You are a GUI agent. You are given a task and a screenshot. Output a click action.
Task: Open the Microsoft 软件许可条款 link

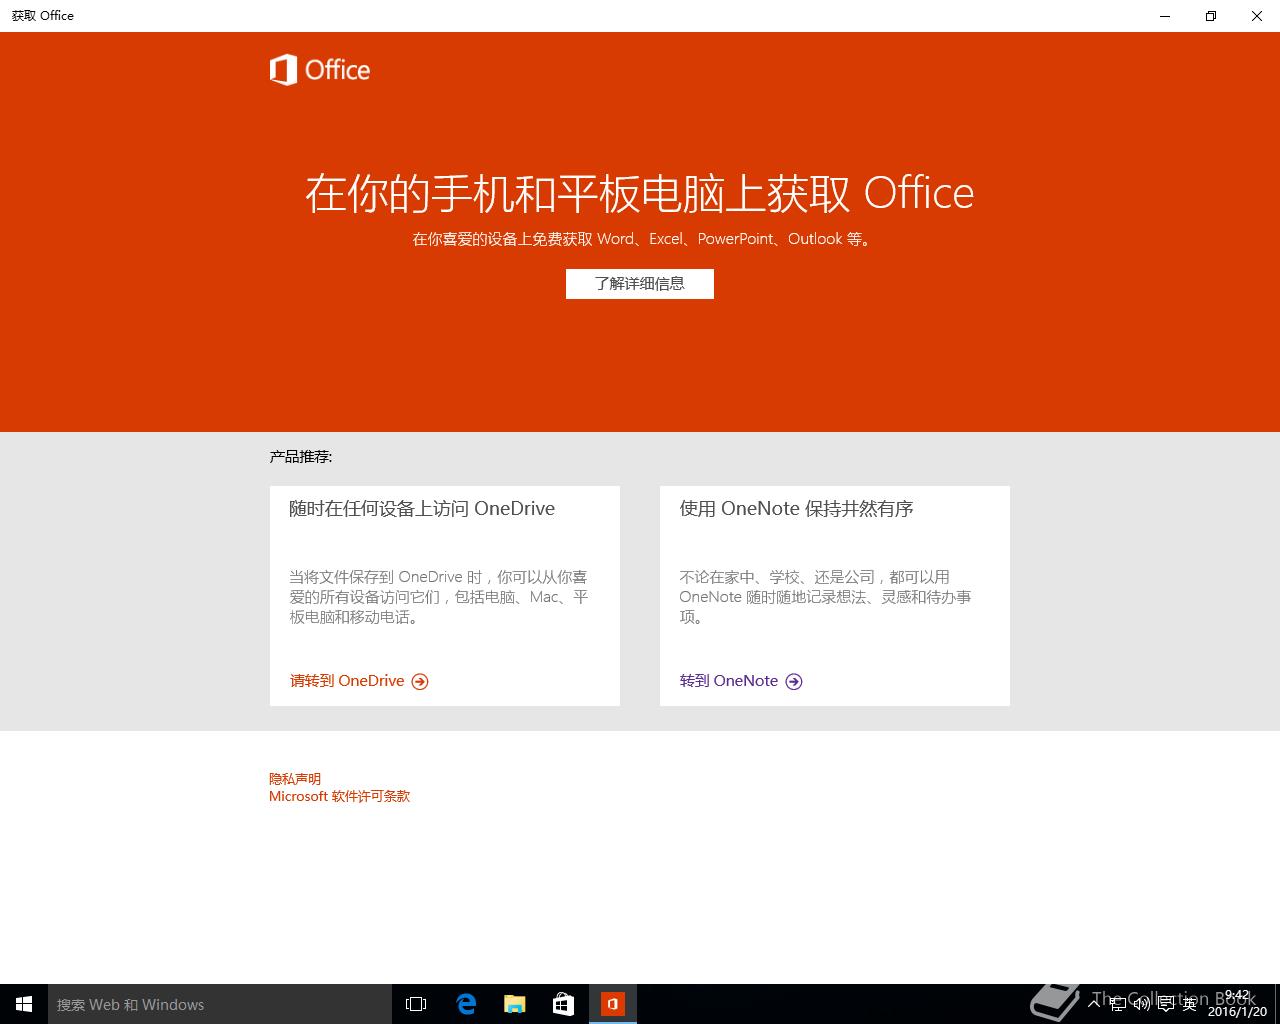(340, 797)
